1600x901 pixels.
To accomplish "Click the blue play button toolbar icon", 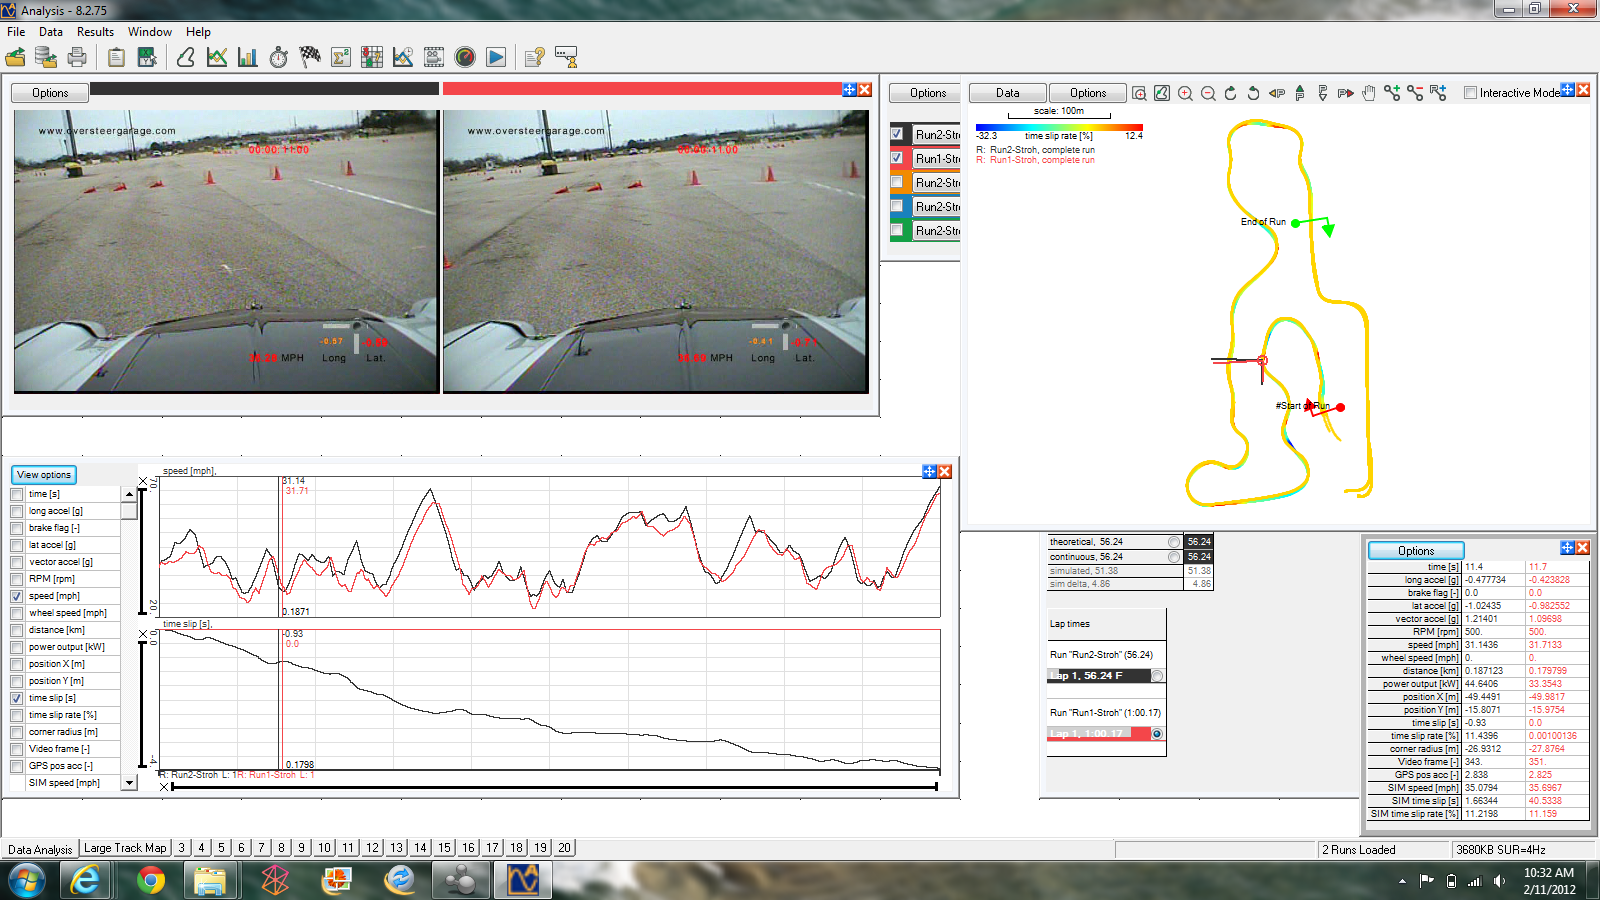I will click(x=496, y=58).
